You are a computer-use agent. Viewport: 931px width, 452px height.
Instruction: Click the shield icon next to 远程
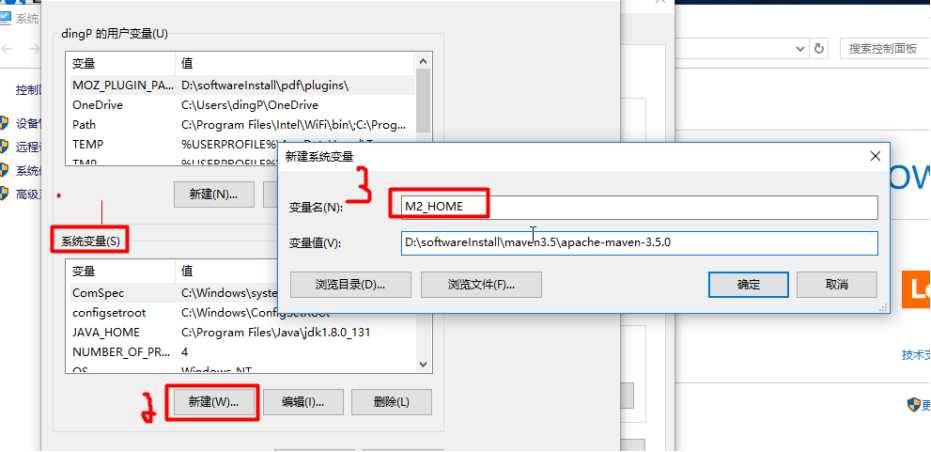[x=4, y=147]
